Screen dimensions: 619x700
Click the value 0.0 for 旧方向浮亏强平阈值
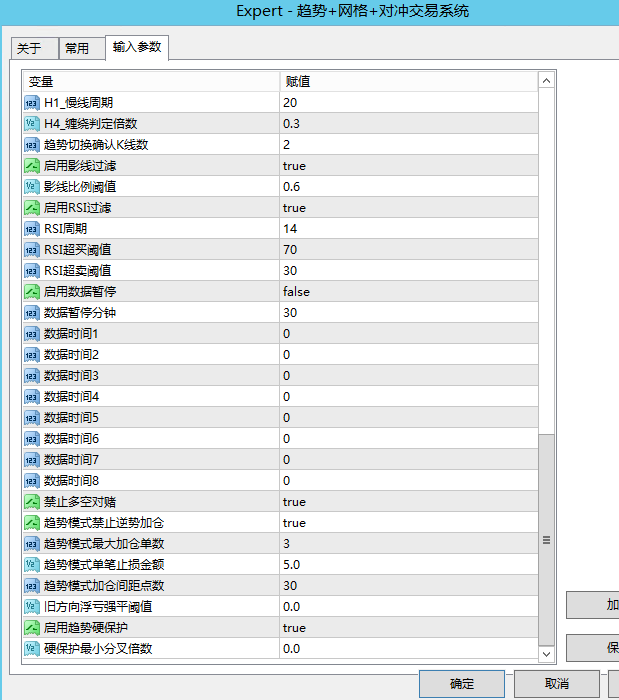pos(291,607)
